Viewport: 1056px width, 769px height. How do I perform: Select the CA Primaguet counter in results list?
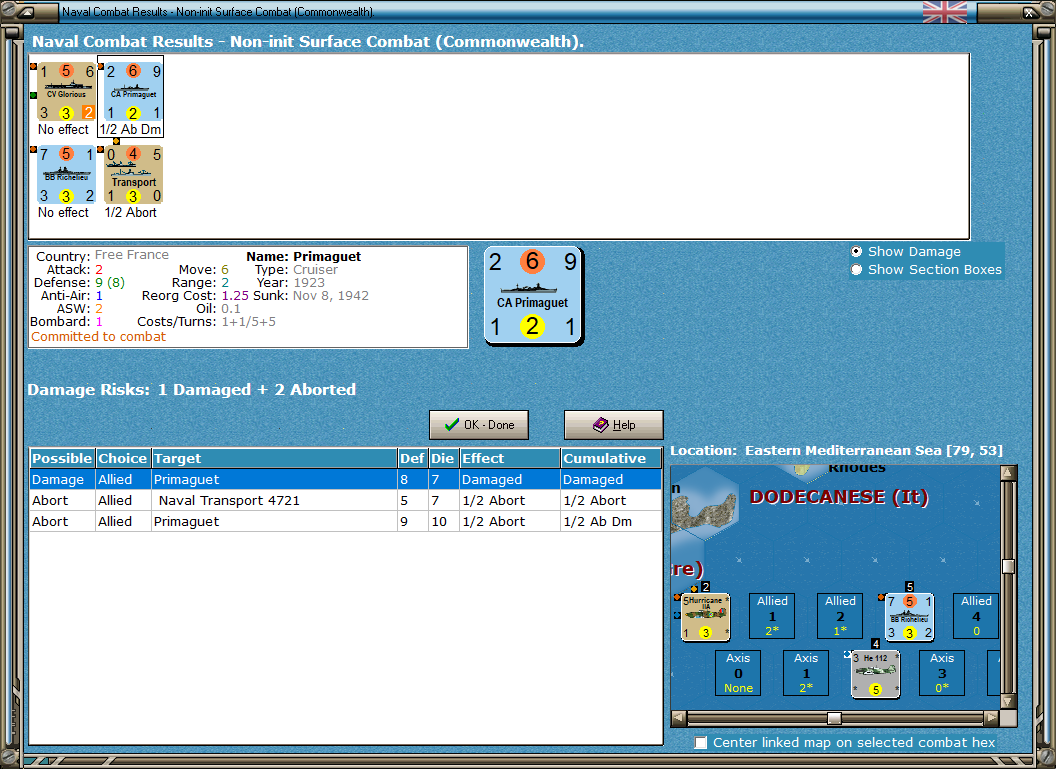[133, 92]
